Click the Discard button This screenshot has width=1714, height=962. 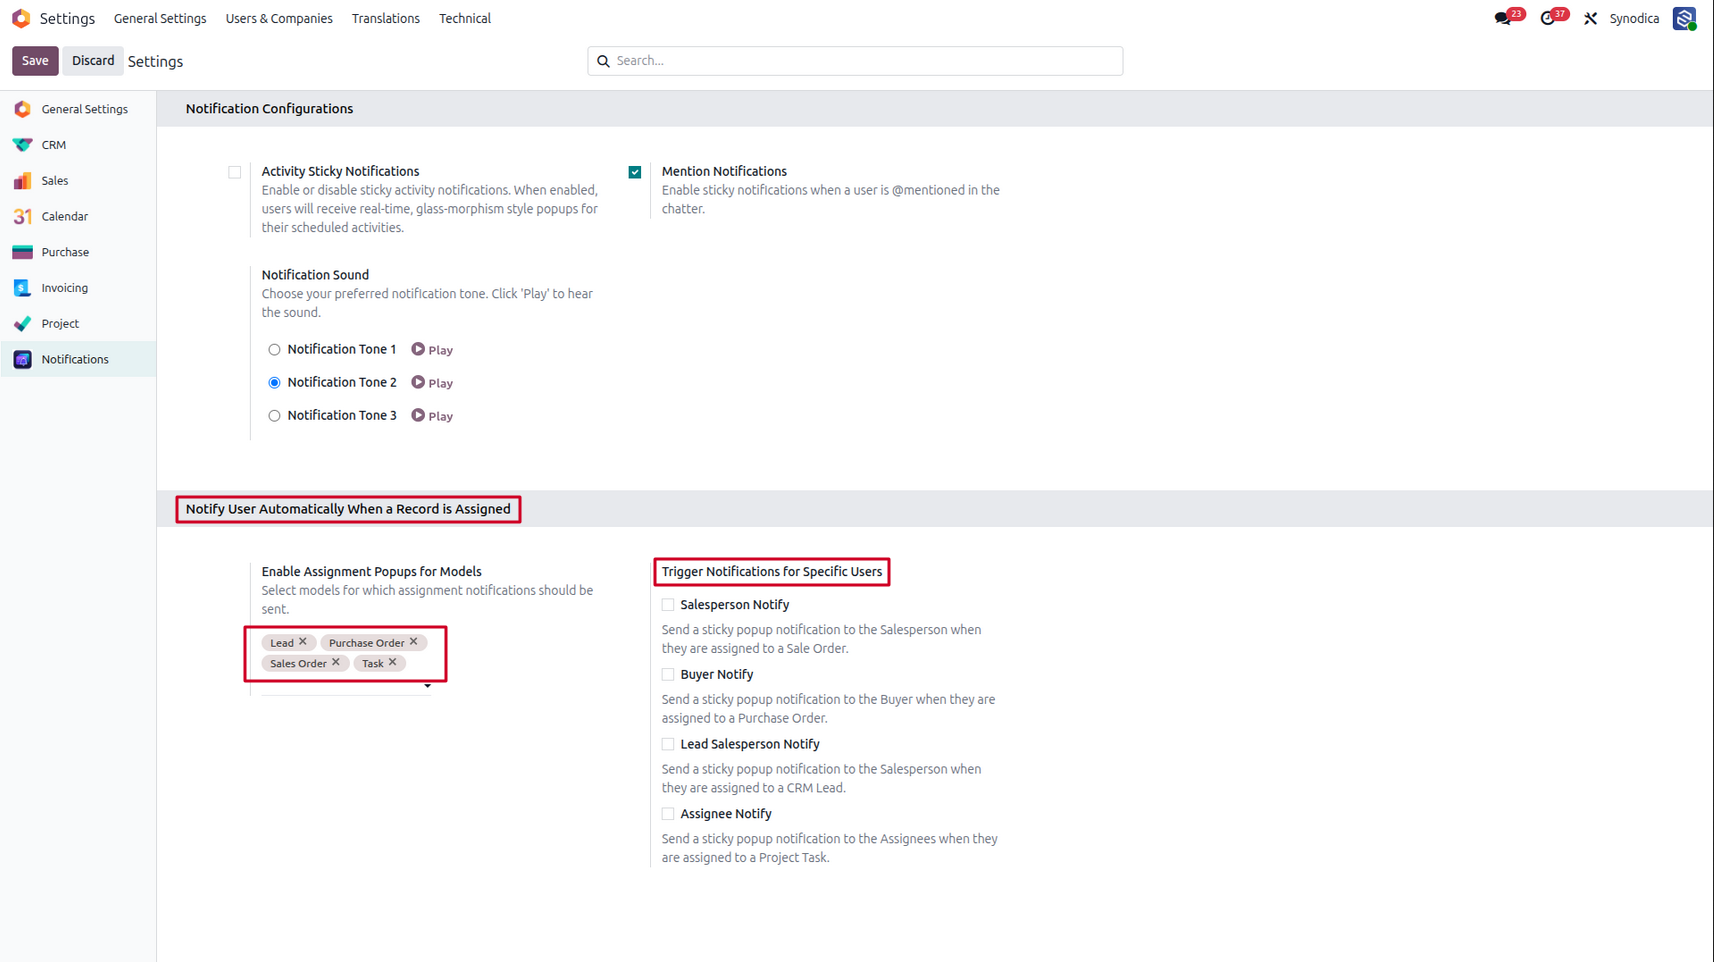93,61
